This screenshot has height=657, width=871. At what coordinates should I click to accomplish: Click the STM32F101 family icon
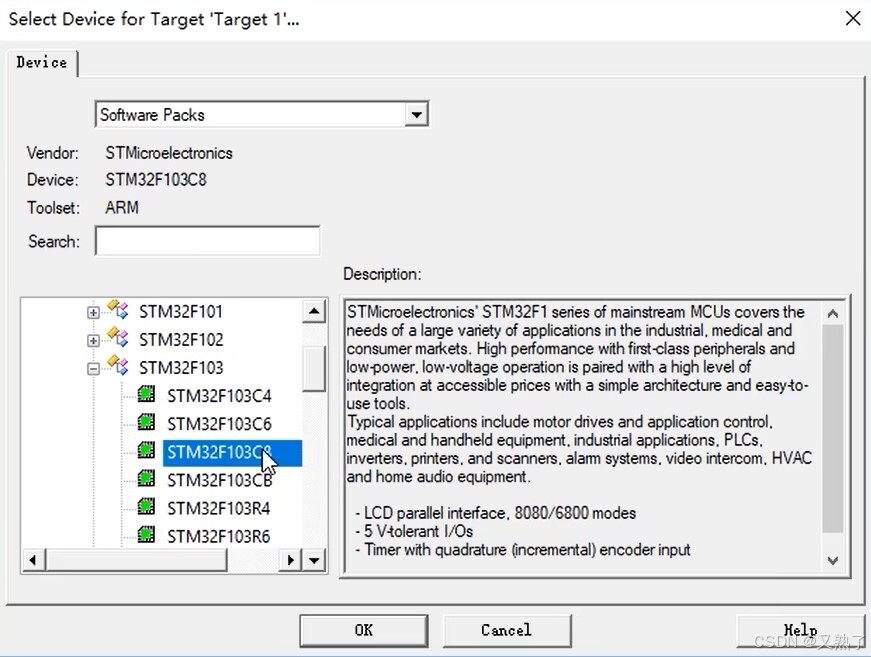pos(118,309)
